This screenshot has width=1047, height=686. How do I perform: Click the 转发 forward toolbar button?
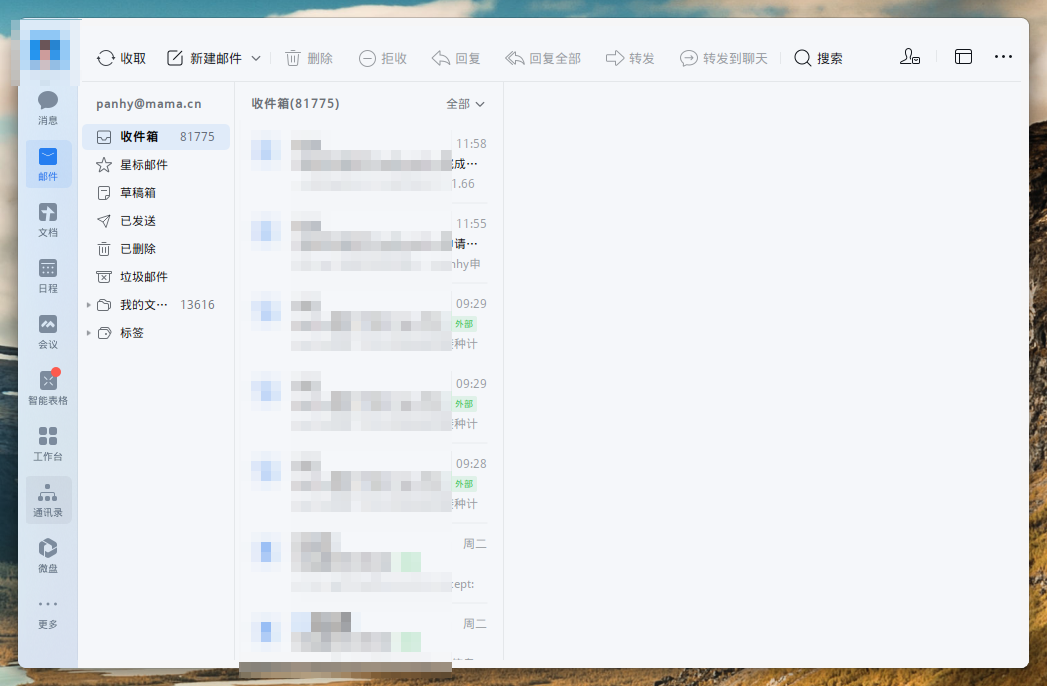pyautogui.click(x=630, y=59)
